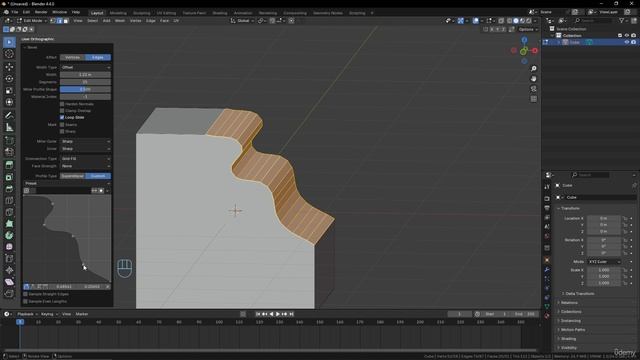Set Affect to Edges
640x360 pixels.
tap(98, 58)
